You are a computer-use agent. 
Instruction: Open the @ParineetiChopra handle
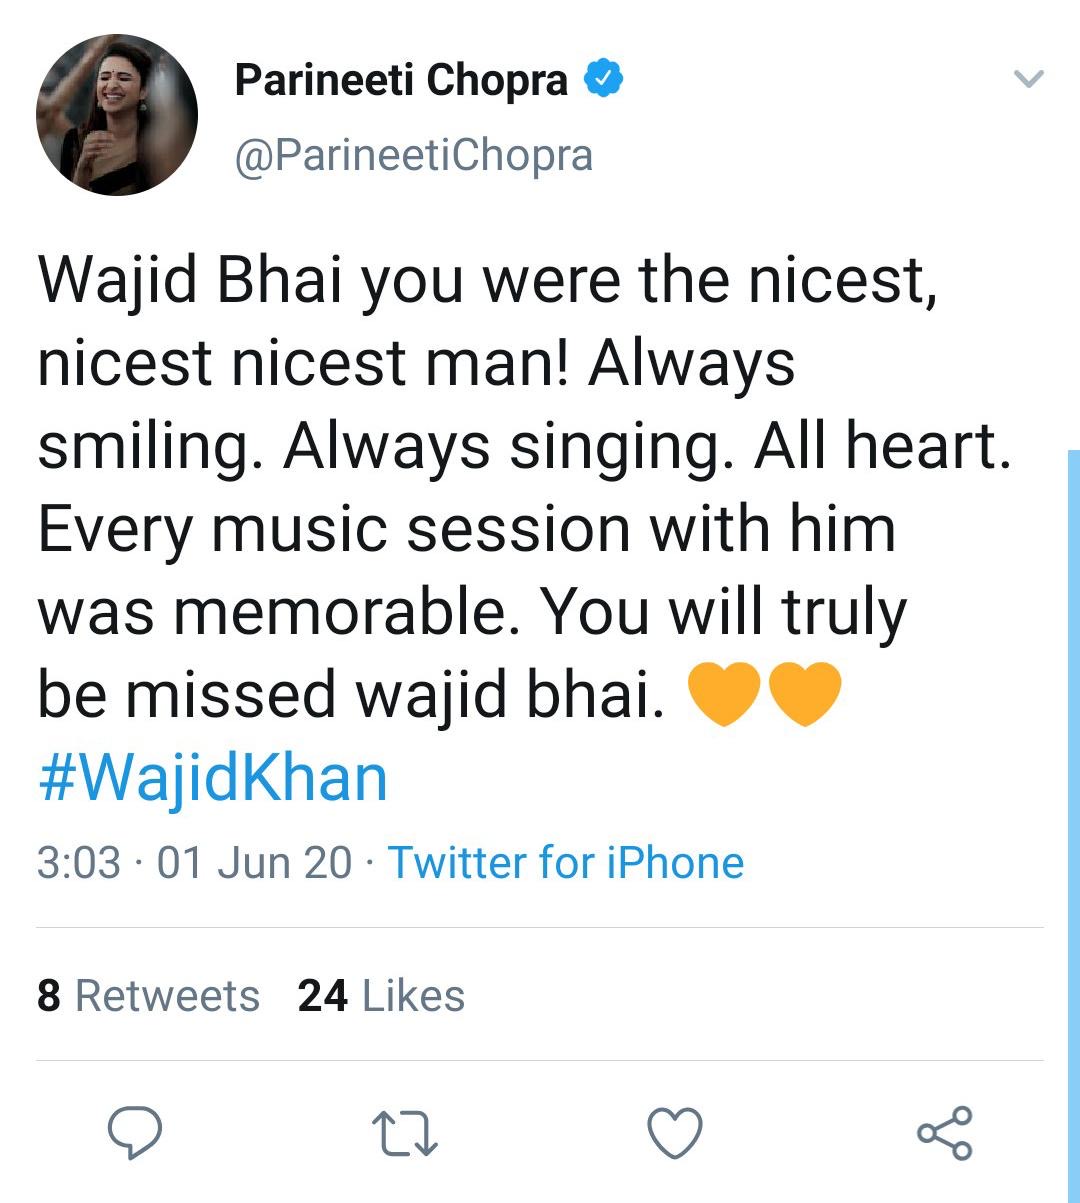(413, 155)
